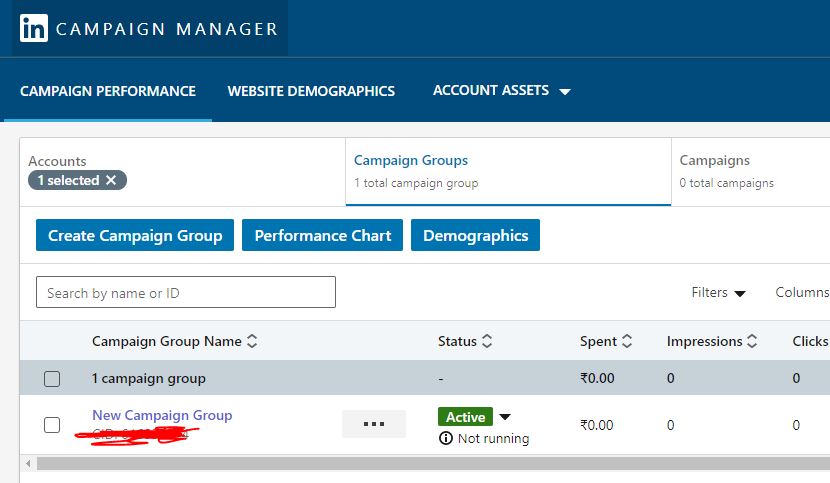The height and width of the screenshot is (483, 830).
Task: Sort the Impressions column
Action: (x=752, y=341)
